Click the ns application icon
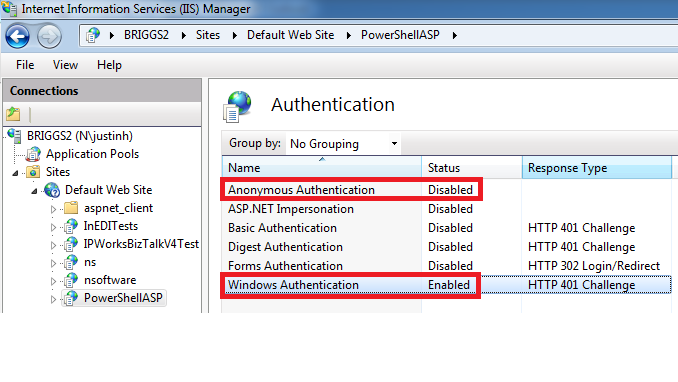This screenshot has width=678, height=382. point(71,263)
